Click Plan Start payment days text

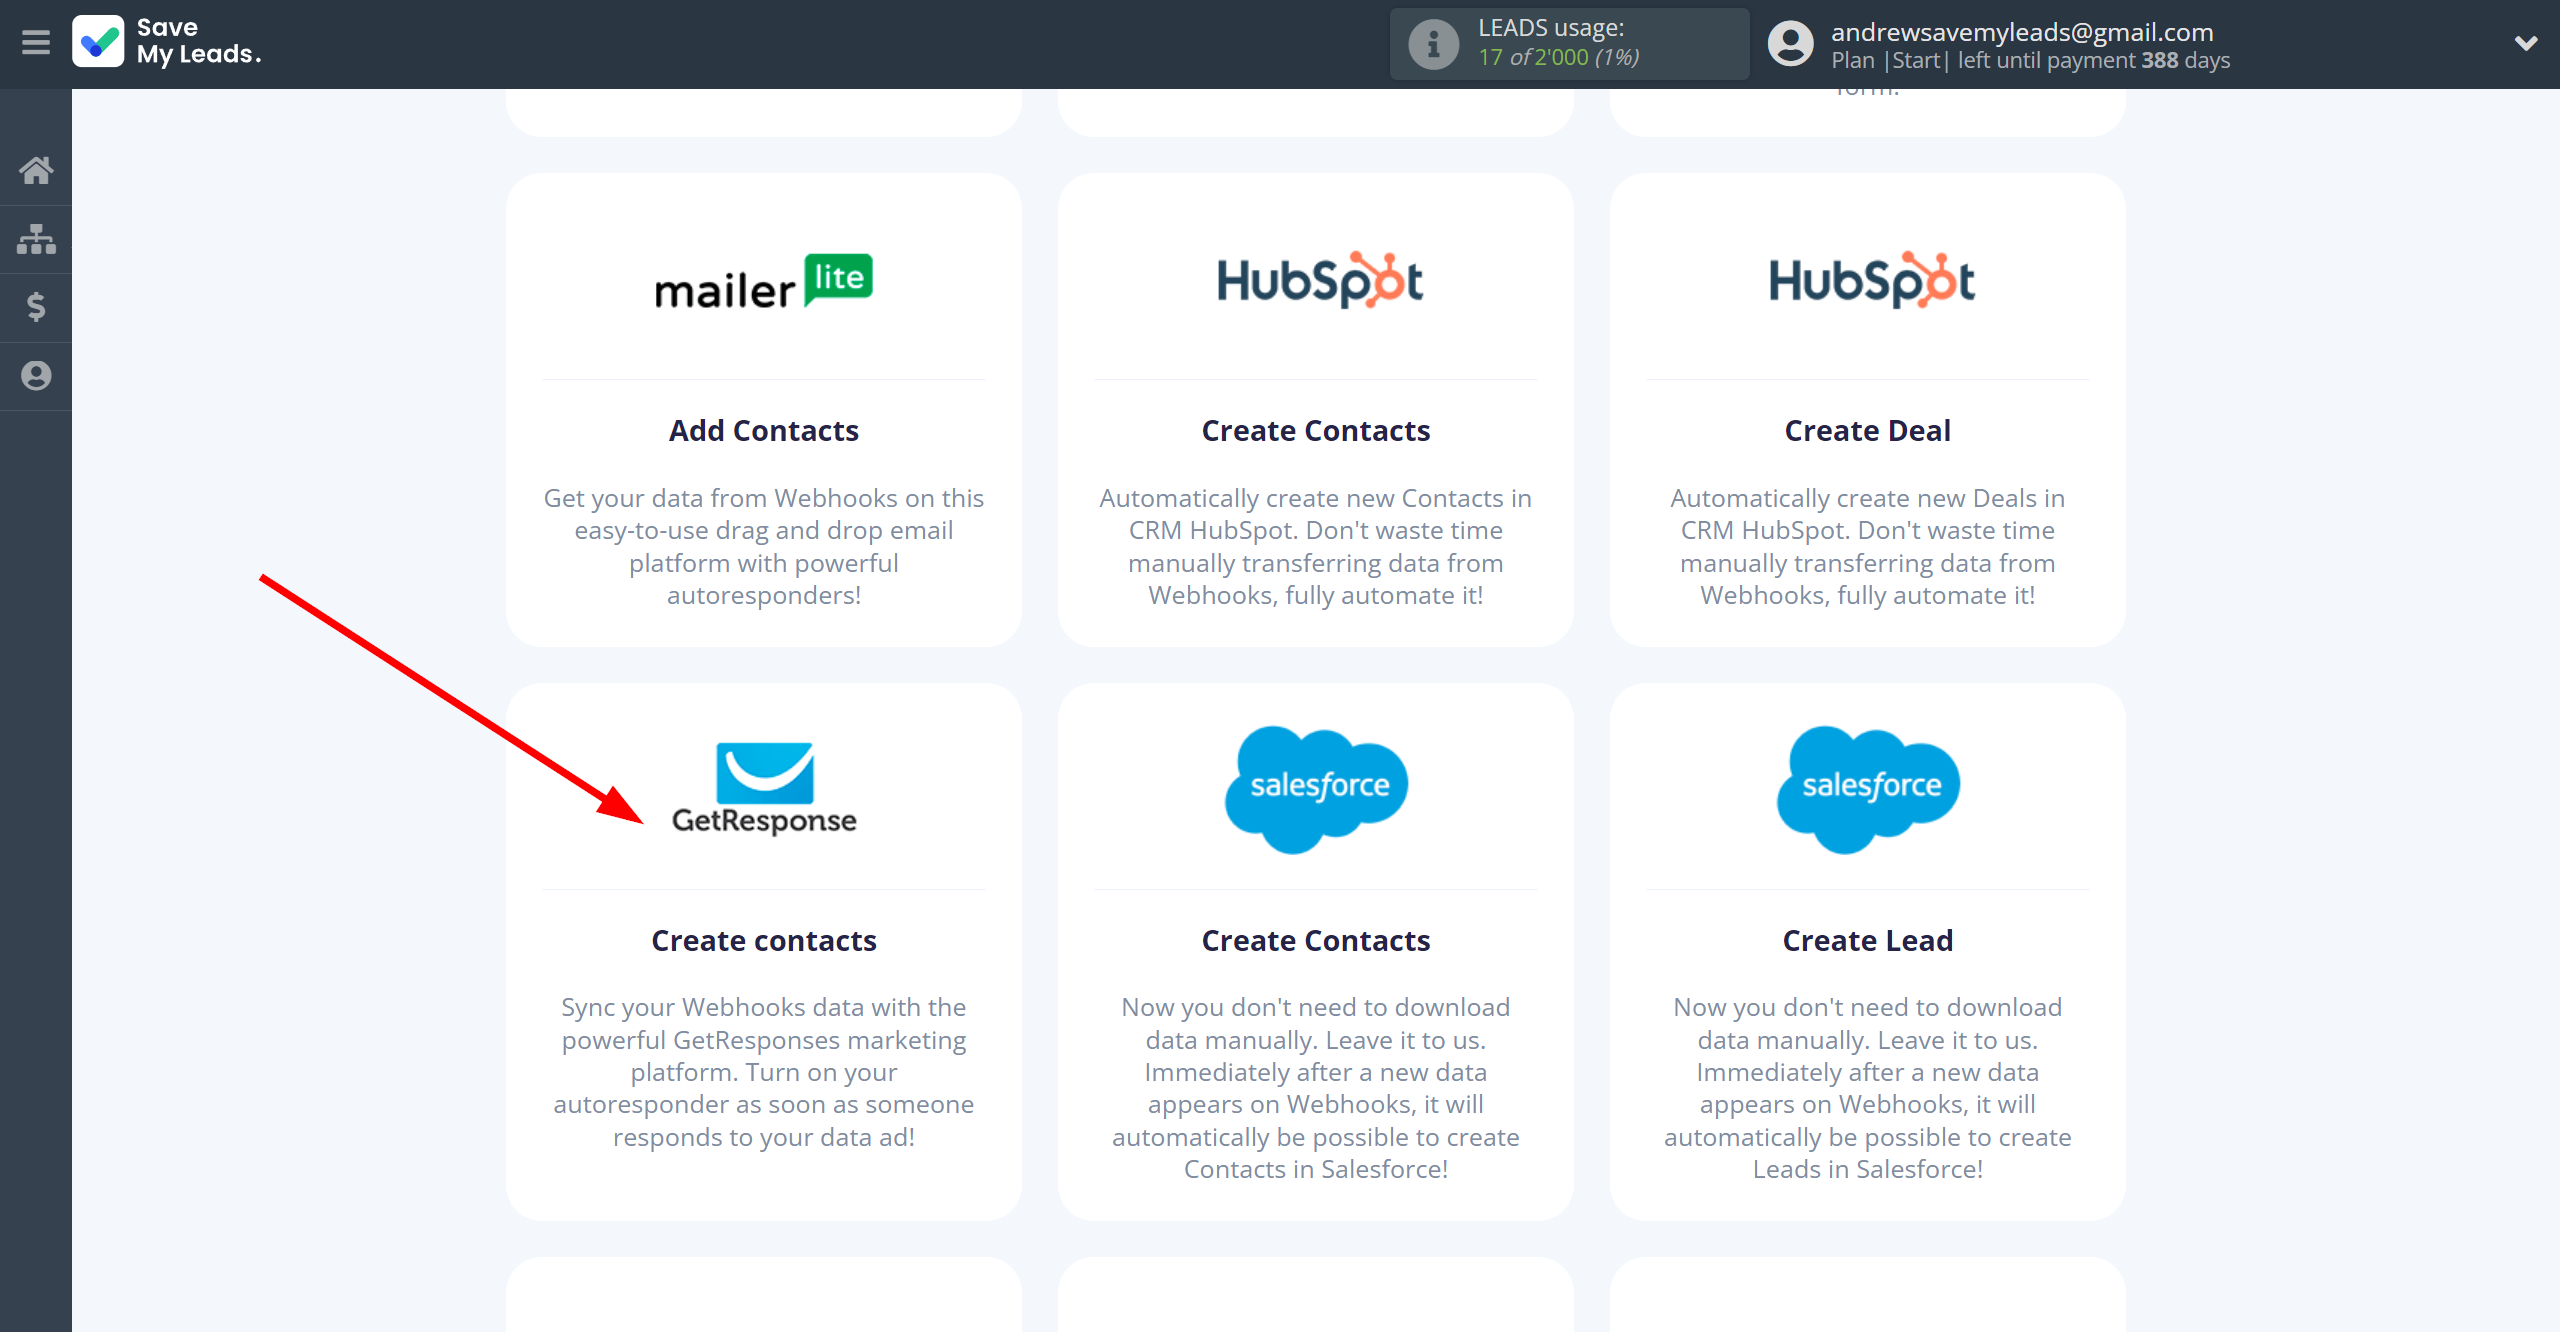point(2030,61)
